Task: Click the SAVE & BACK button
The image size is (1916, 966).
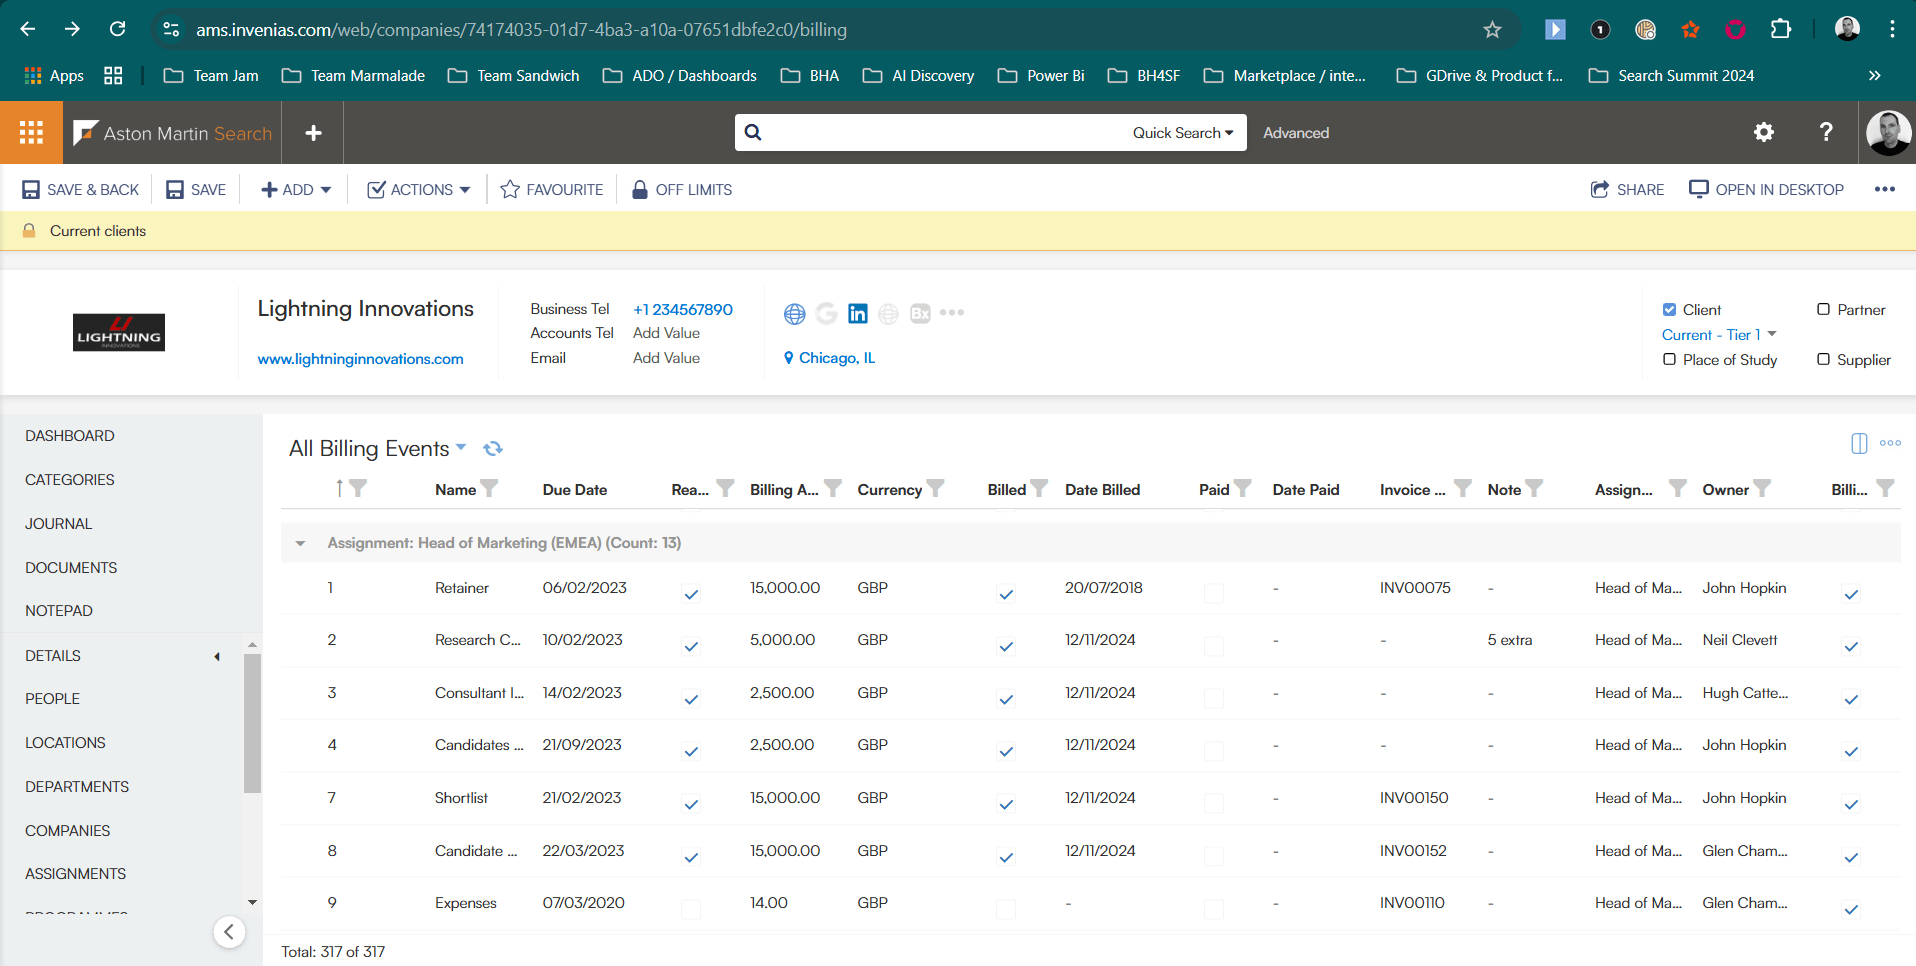Action: click(x=79, y=189)
